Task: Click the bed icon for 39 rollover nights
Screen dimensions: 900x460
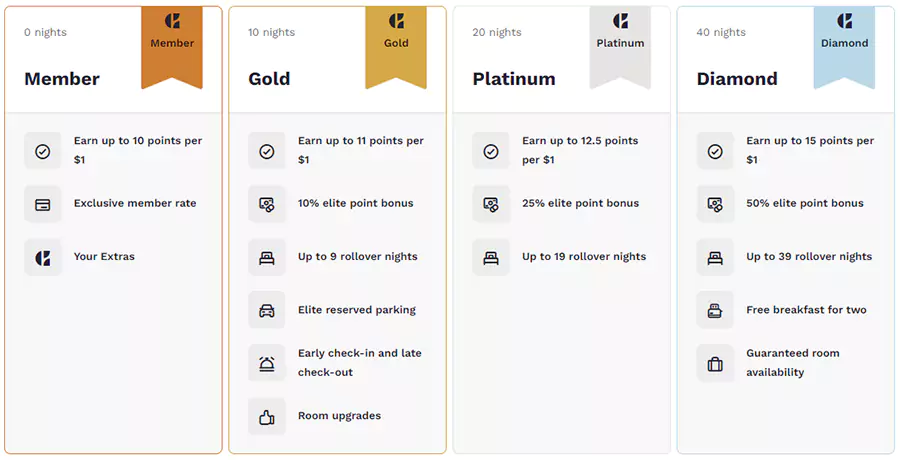Action: click(x=715, y=257)
